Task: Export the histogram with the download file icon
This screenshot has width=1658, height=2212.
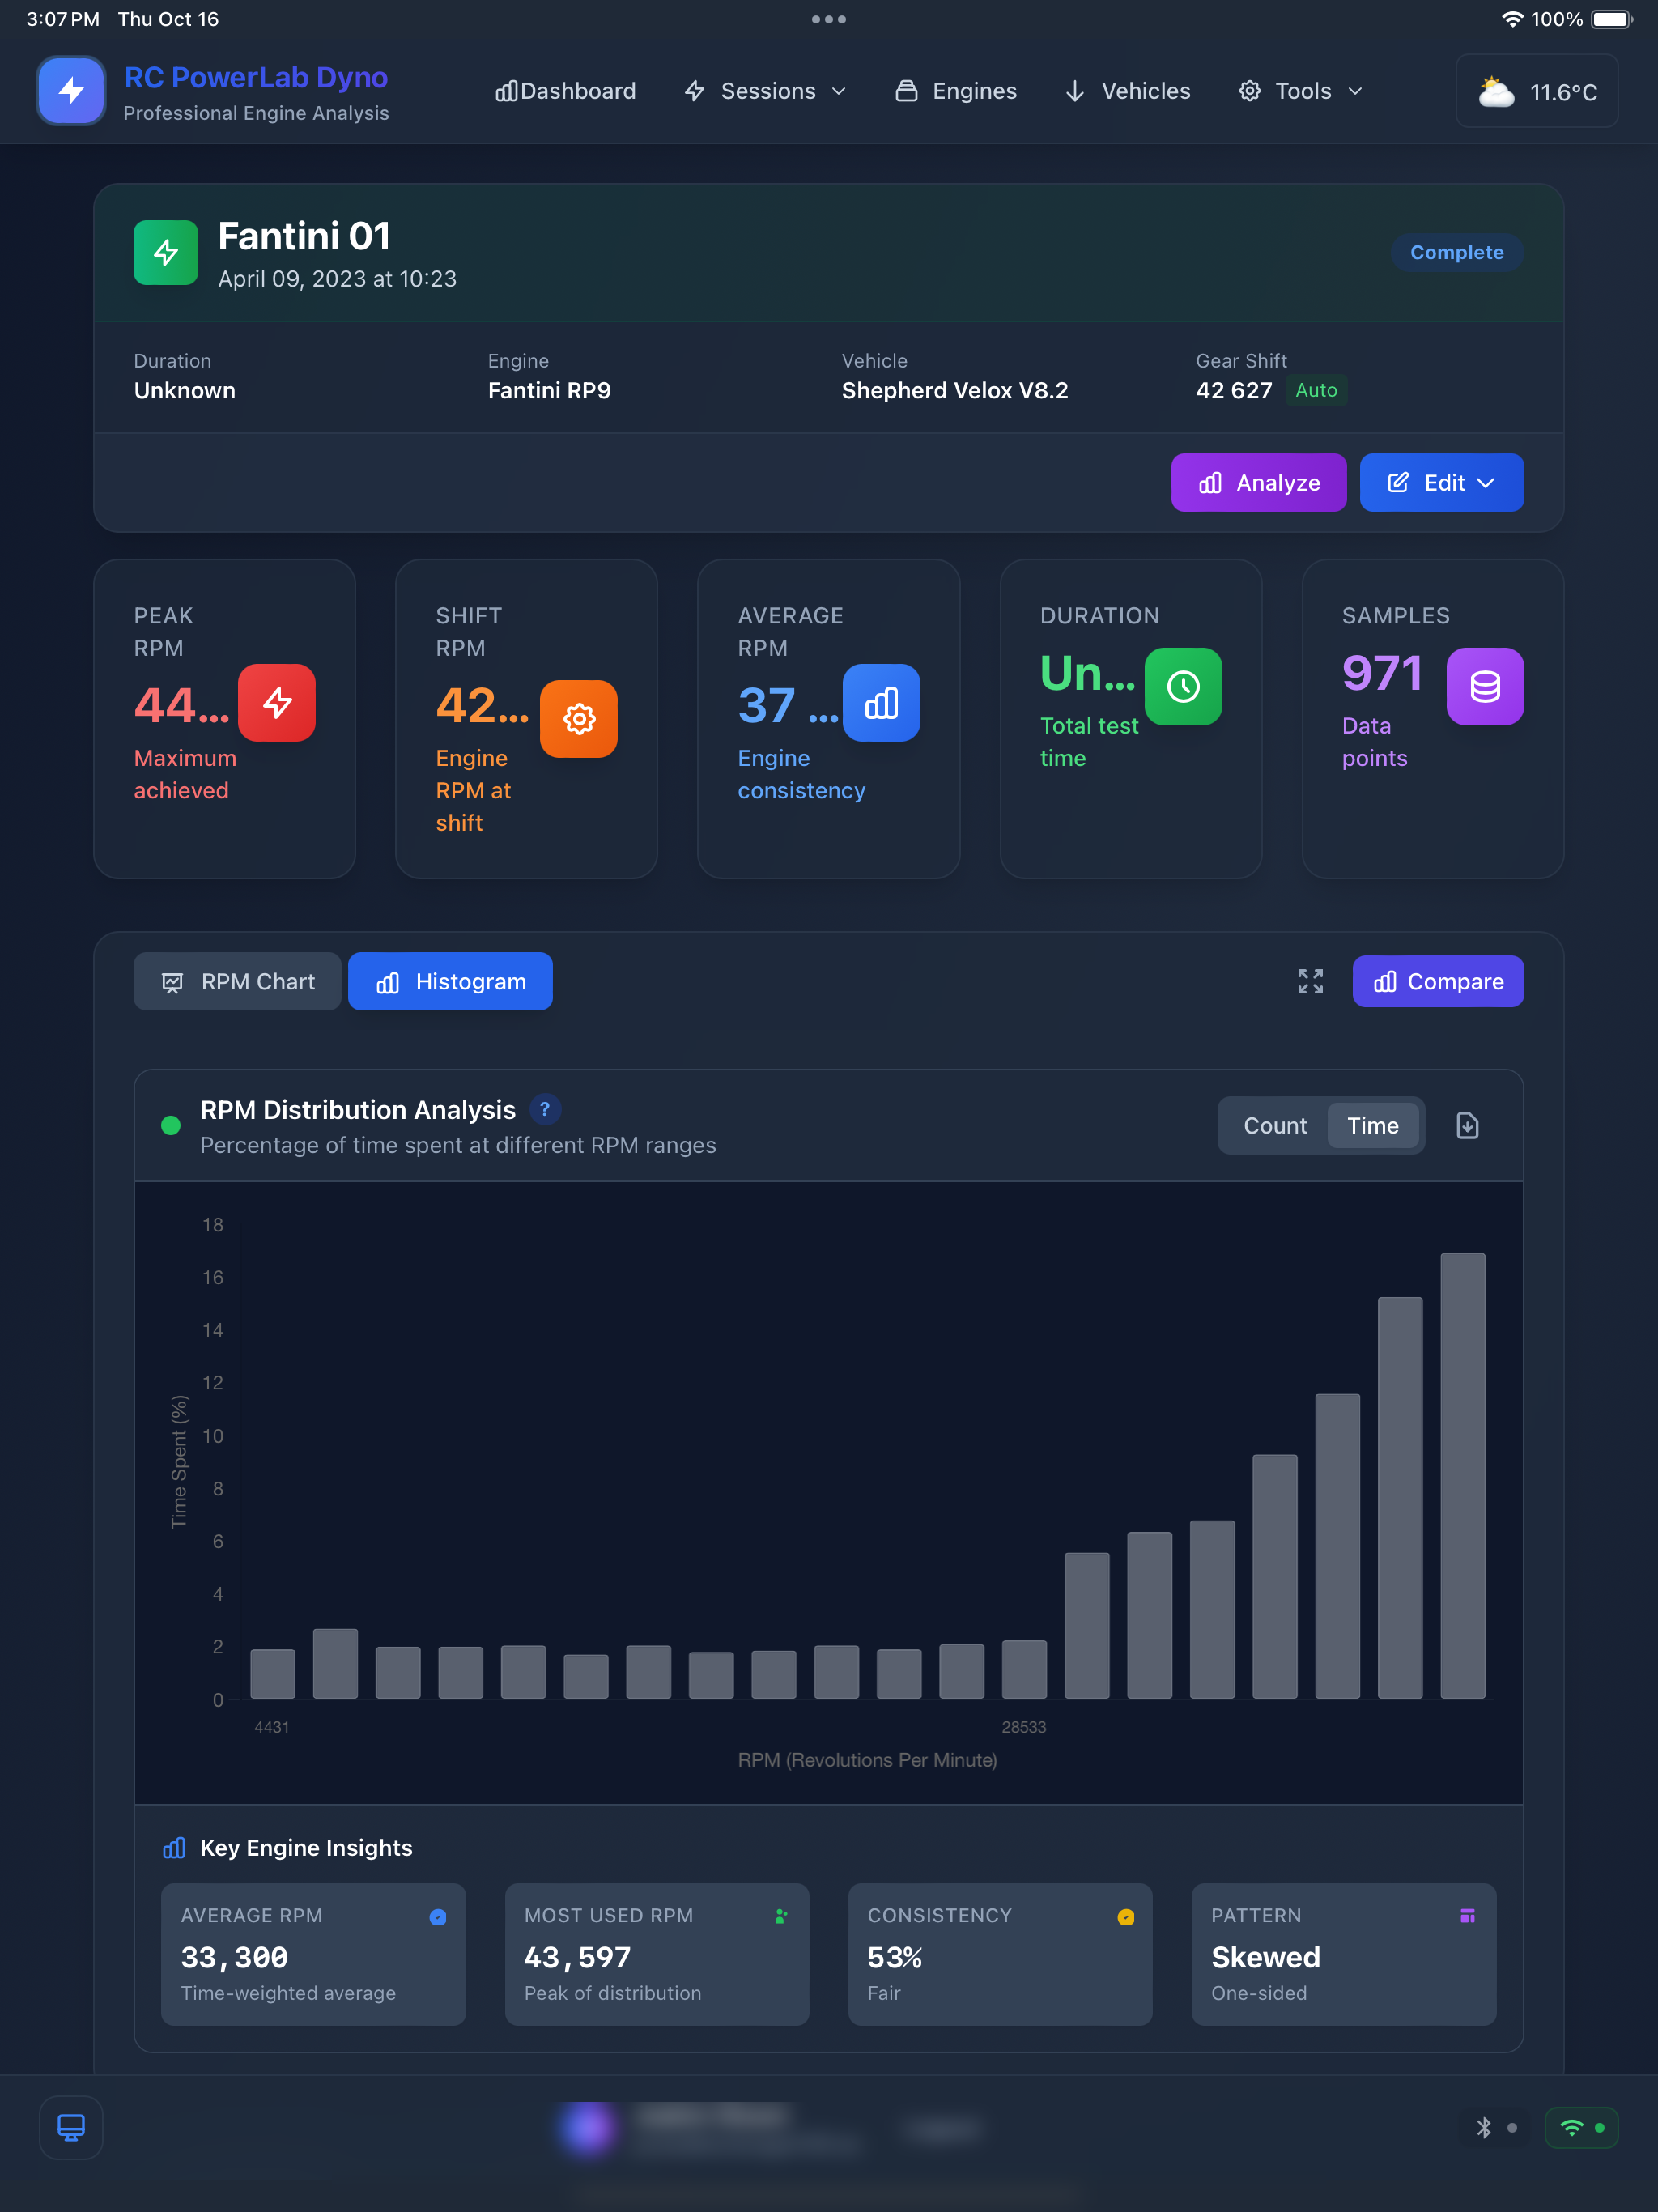Action: coord(1467,1126)
